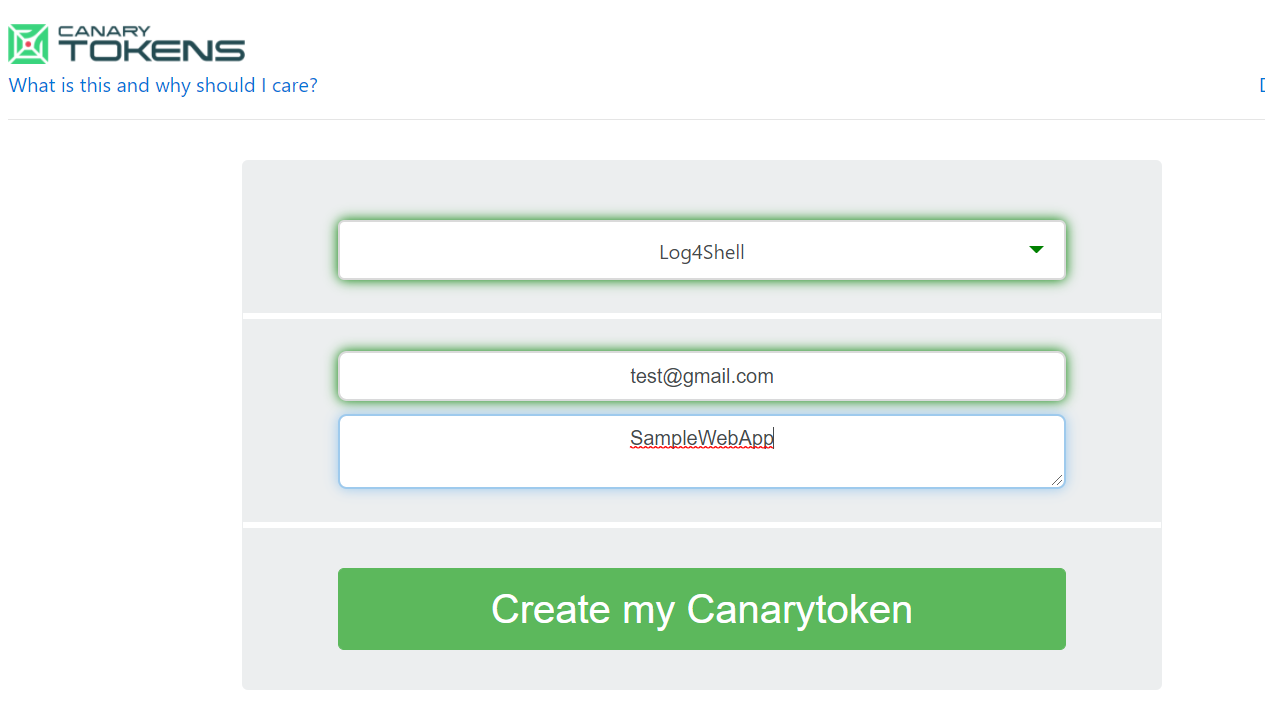Click the partially visible link at top right

point(1261,85)
